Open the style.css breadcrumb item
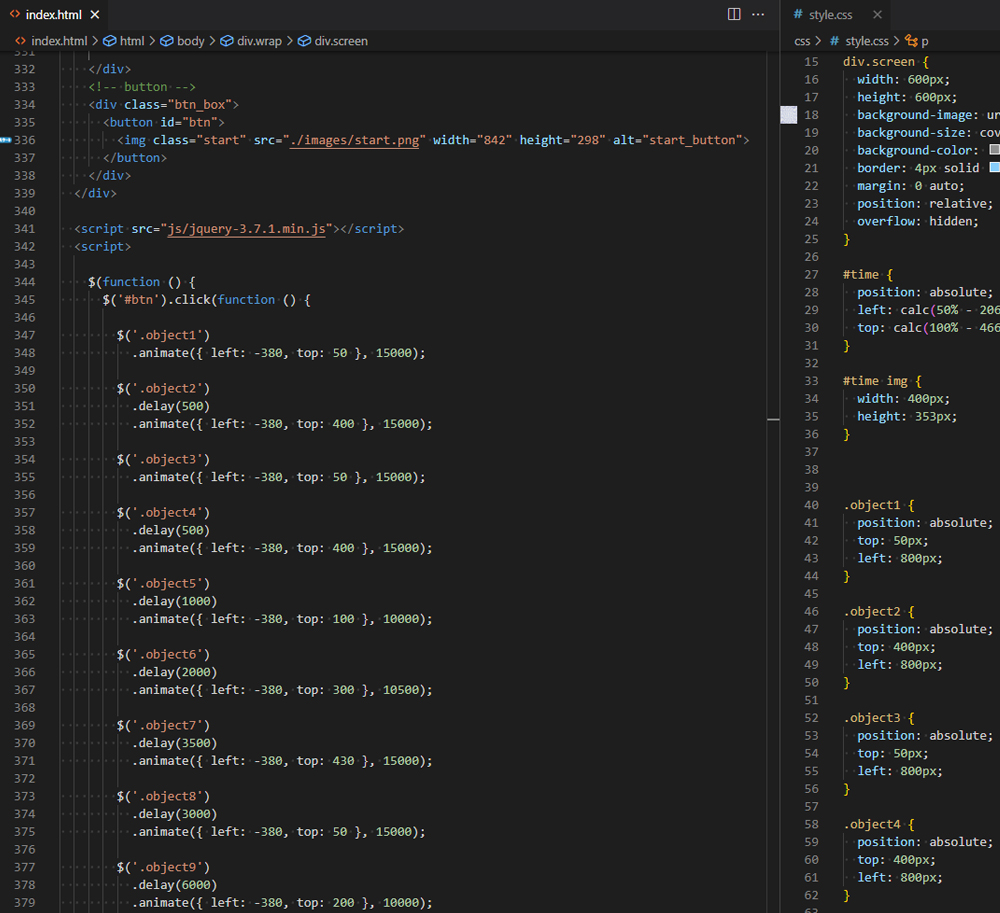Viewport: 1000px width, 913px height. (x=867, y=41)
